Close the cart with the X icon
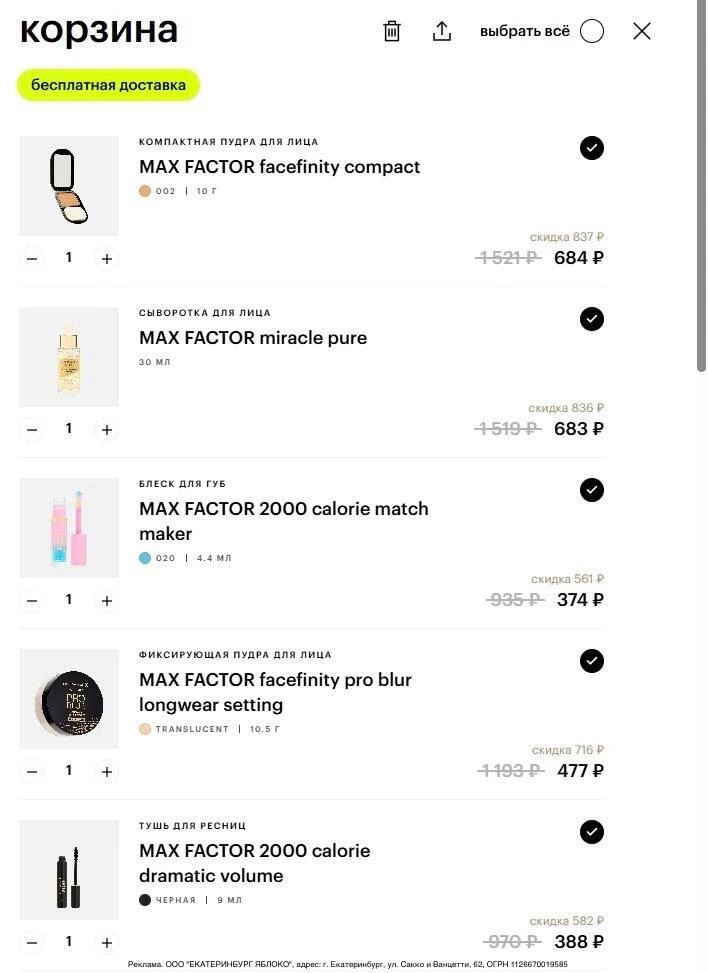Screen dimensions: 708x973 click(642, 31)
